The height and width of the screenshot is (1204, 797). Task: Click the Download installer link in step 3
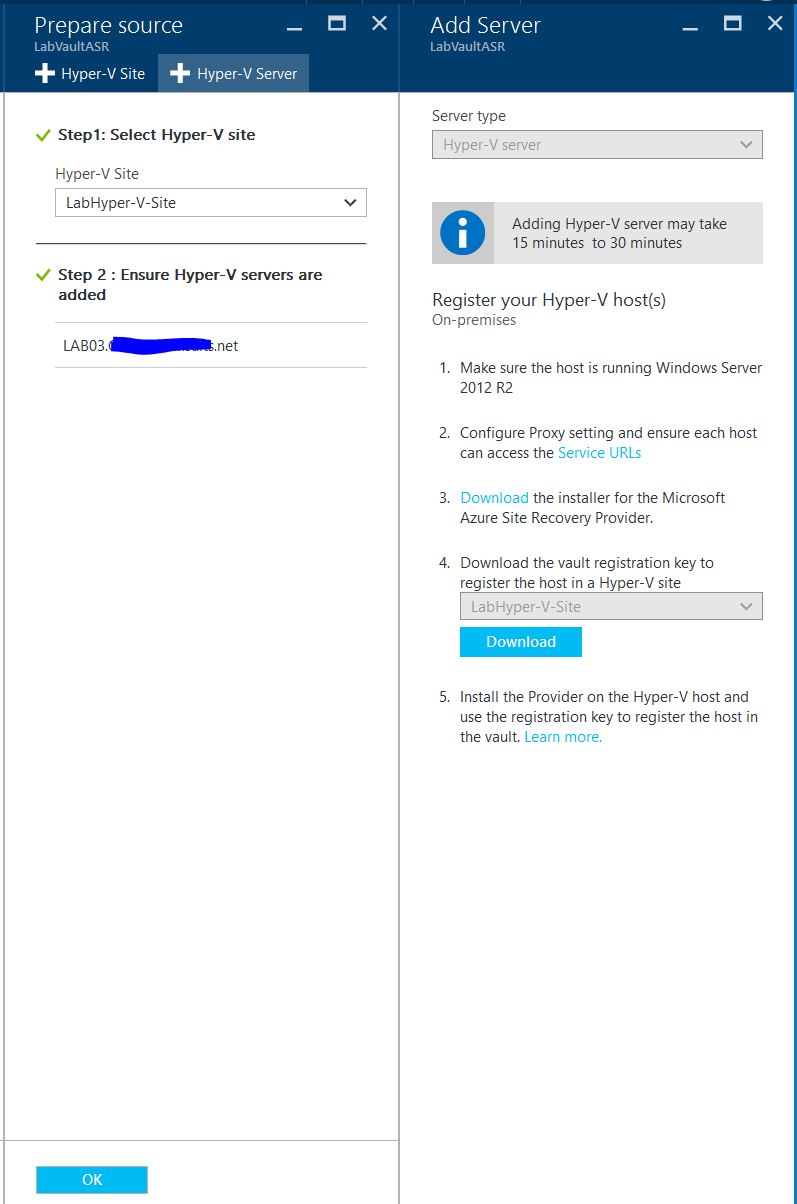click(494, 498)
